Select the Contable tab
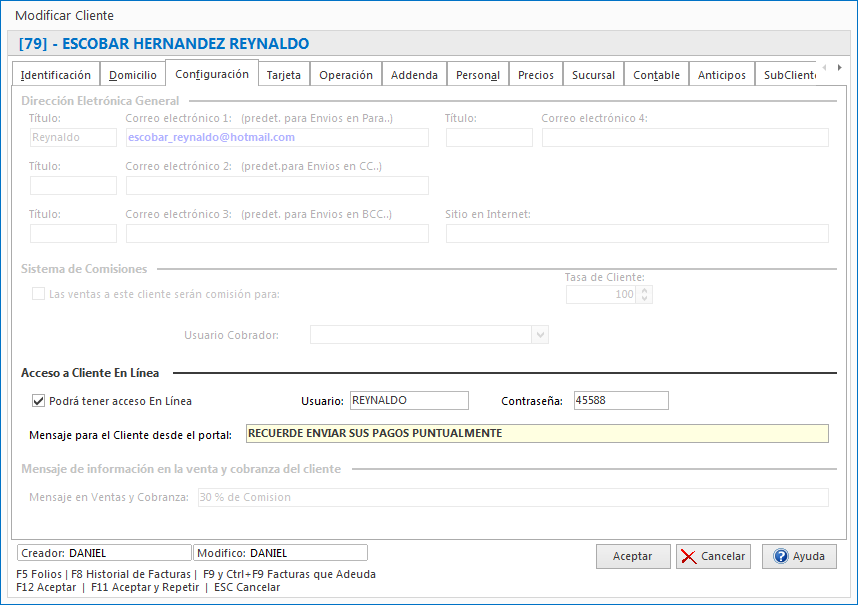Screen dimensions: 858x605 (x=655, y=73)
